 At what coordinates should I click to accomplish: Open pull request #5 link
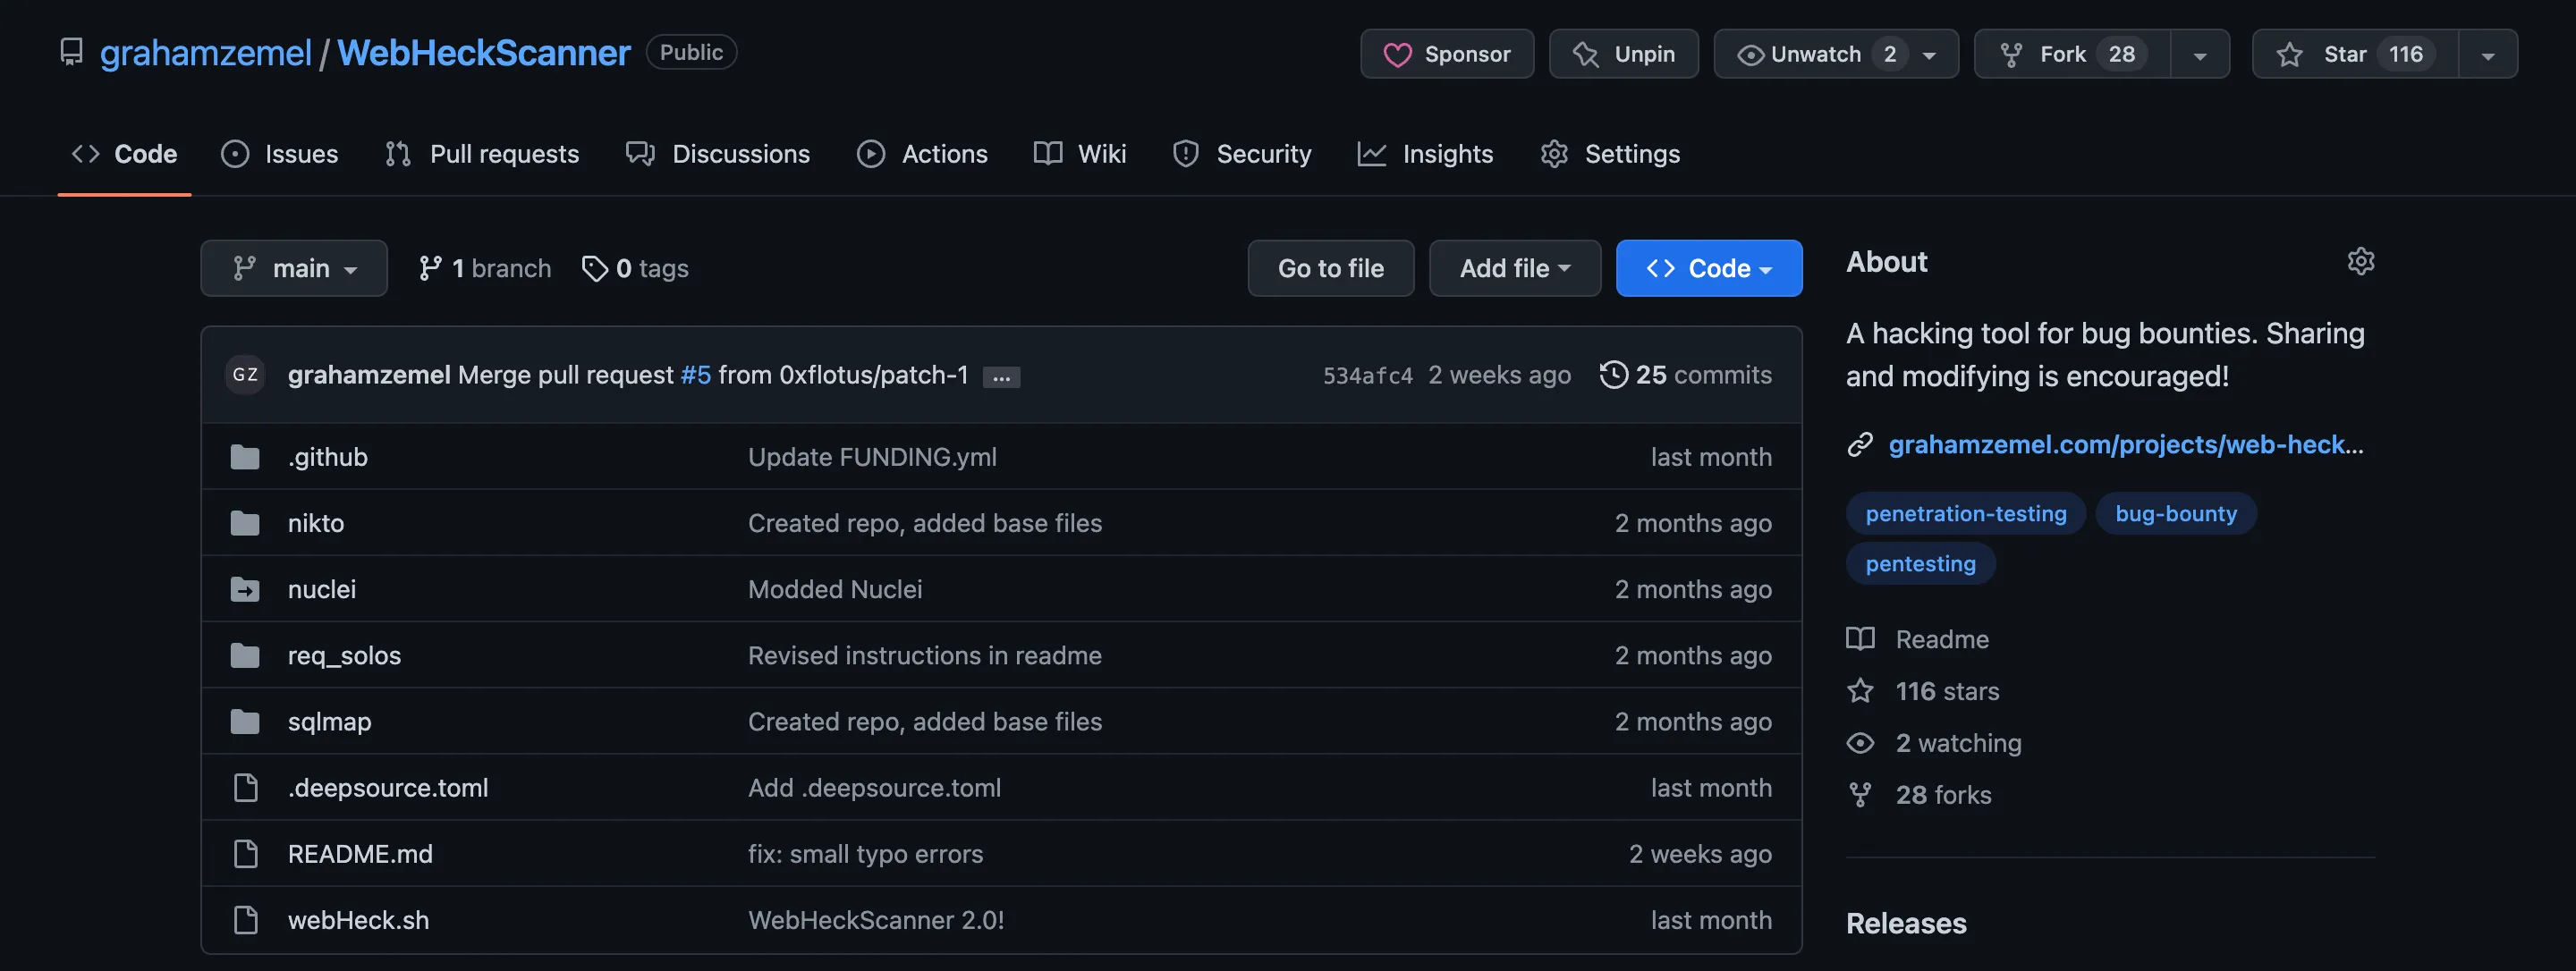click(x=695, y=375)
